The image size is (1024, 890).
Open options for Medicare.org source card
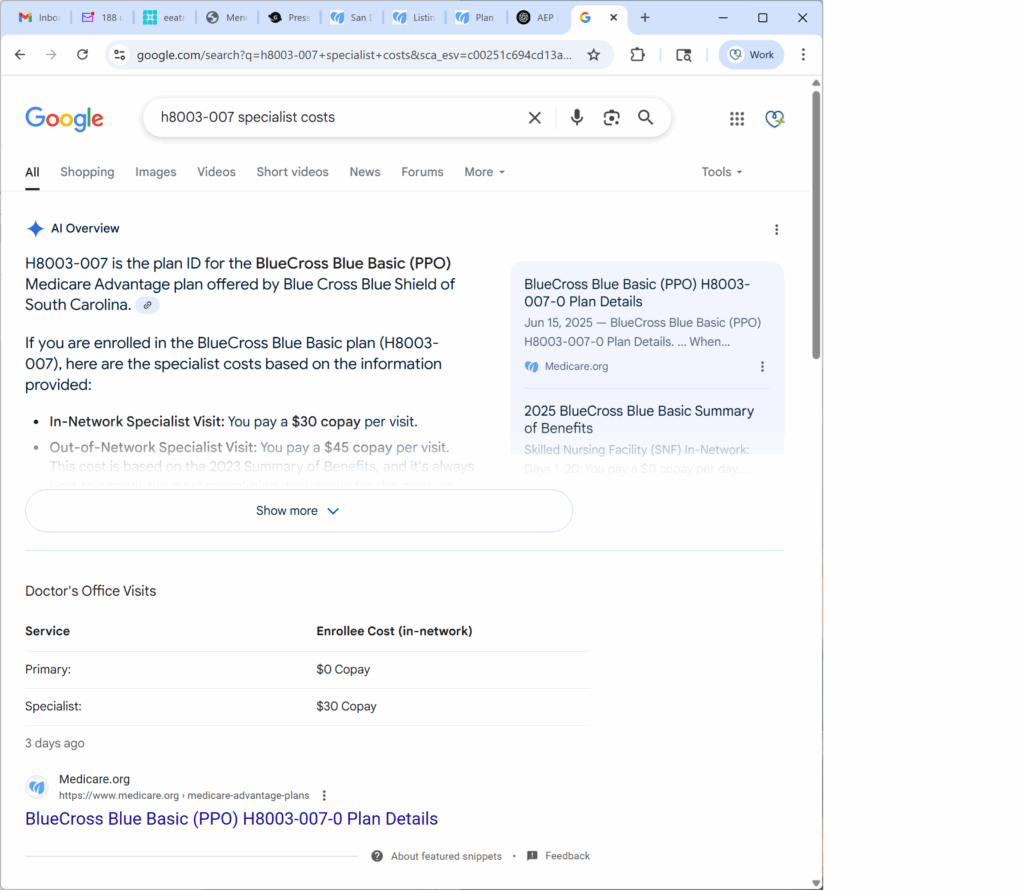[762, 367]
